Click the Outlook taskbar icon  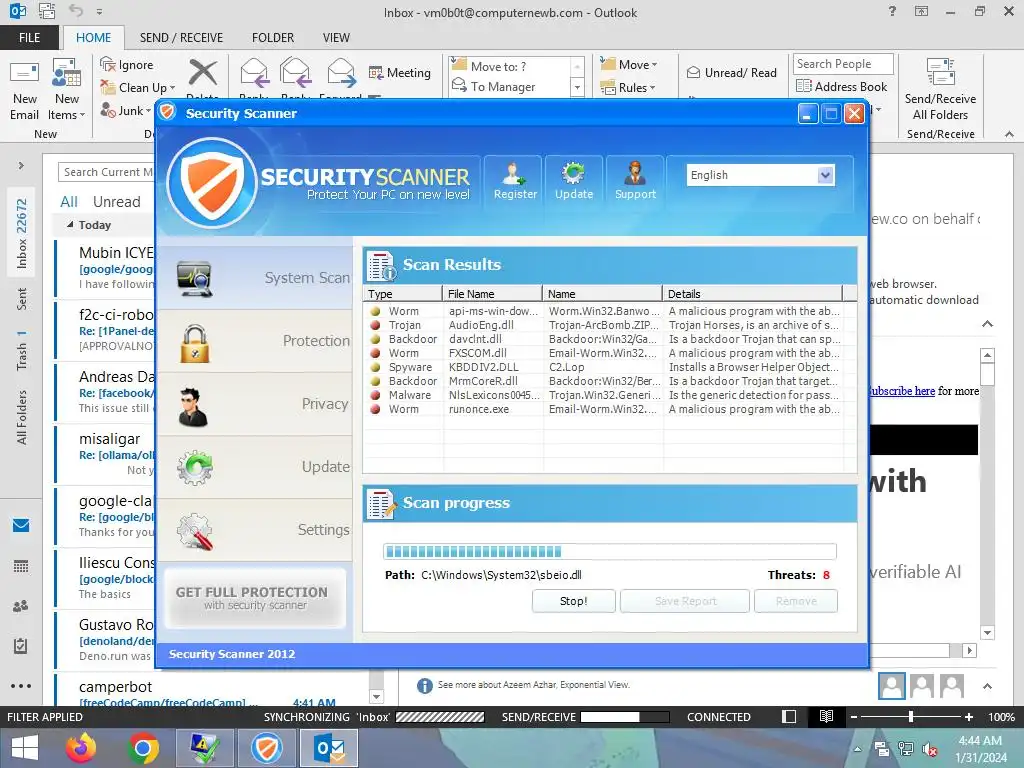click(x=328, y=748)
